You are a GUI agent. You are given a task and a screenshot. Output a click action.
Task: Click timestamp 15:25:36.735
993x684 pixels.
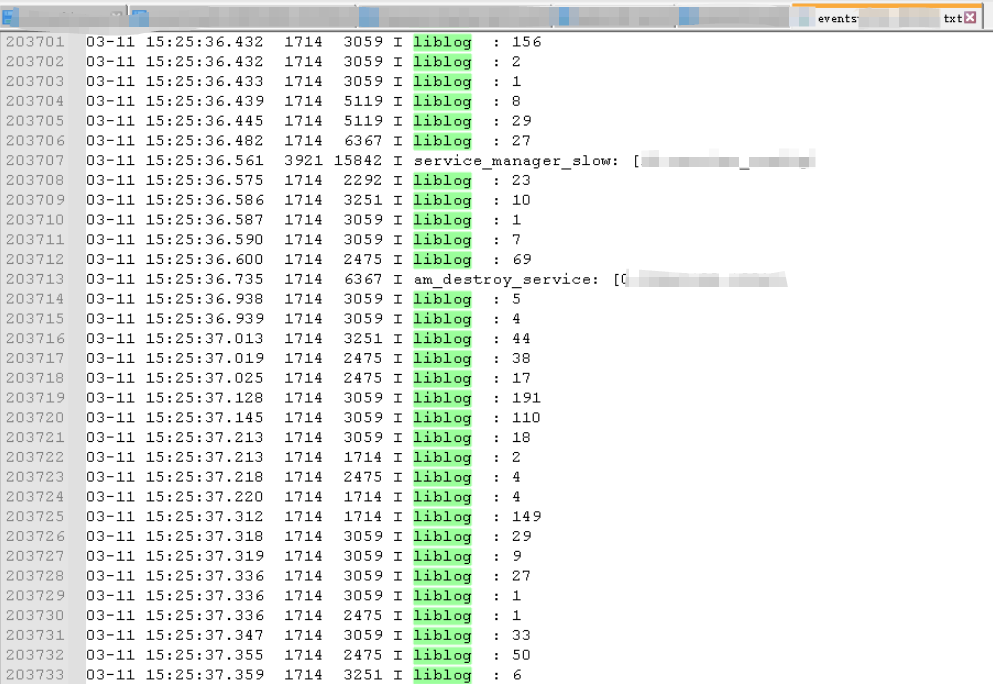[x=205, y=279]
